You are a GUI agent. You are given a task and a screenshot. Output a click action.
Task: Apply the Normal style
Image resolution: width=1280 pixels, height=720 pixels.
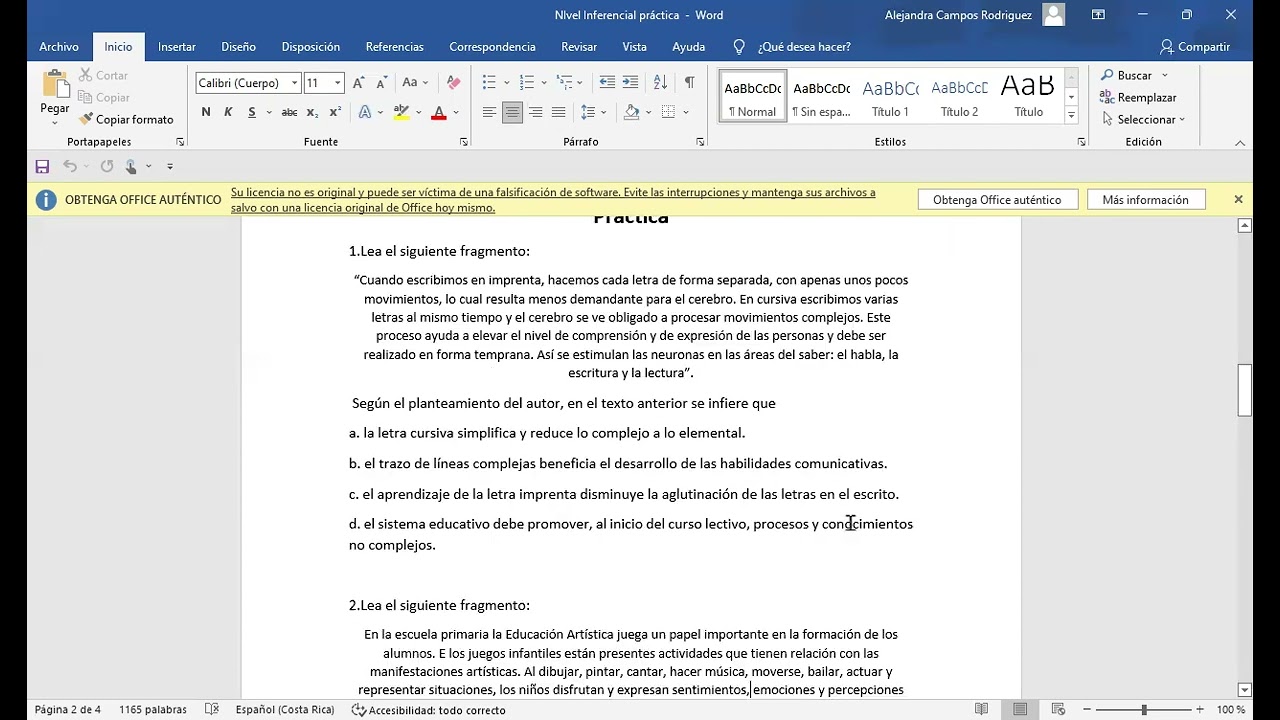pyautogui.click(x=752, y=96)
